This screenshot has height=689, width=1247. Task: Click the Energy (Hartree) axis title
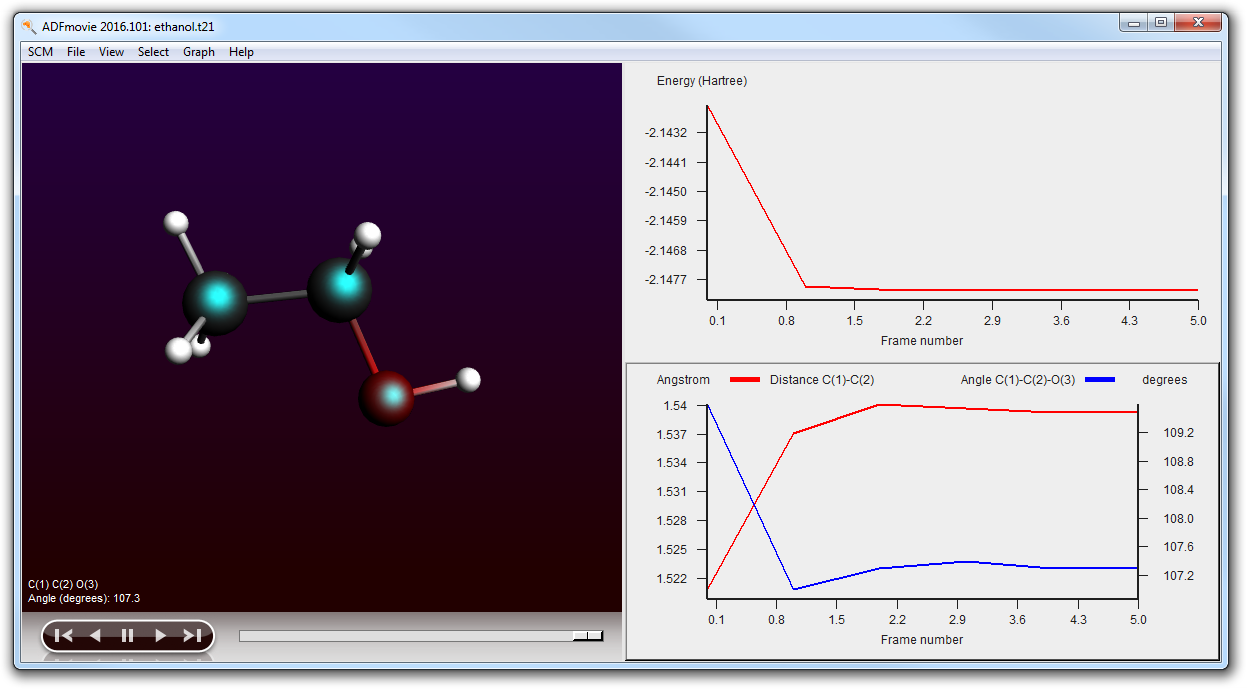coord(702,81)
